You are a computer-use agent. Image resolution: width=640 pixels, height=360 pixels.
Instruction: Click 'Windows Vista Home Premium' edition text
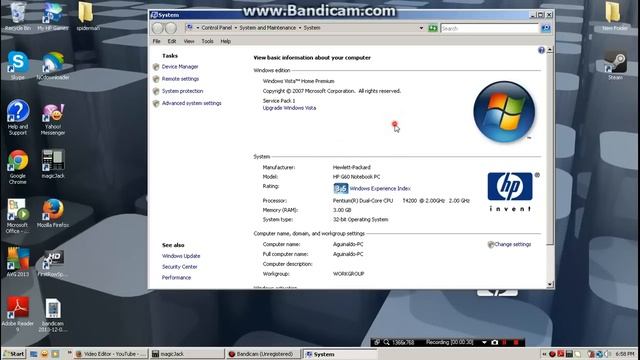(x=298, y=81)
